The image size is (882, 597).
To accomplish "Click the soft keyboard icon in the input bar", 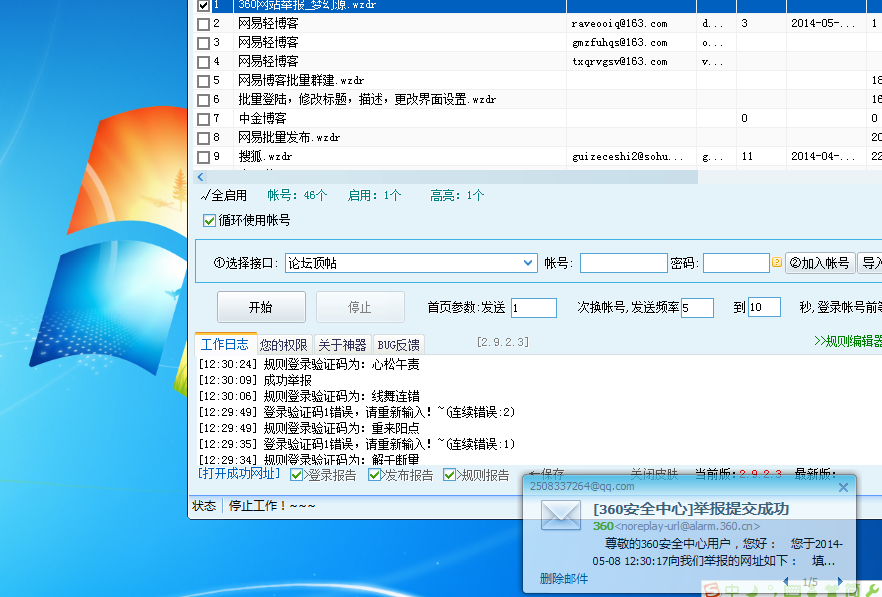I will [x=793, y=590].
